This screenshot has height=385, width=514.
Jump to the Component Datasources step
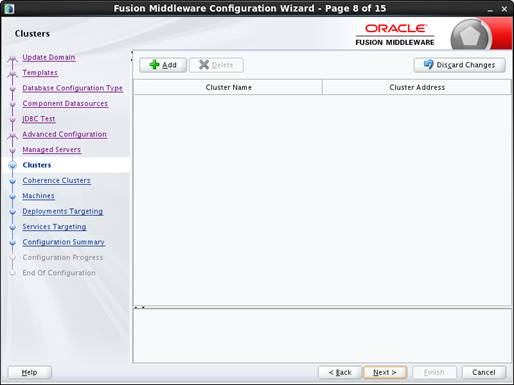coord(65,103)
